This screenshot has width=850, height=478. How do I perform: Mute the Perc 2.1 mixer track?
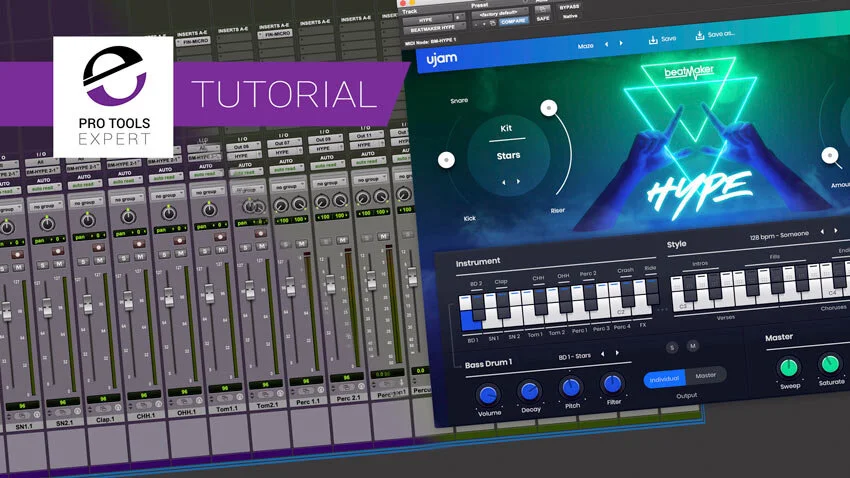(x=342, y=240)
